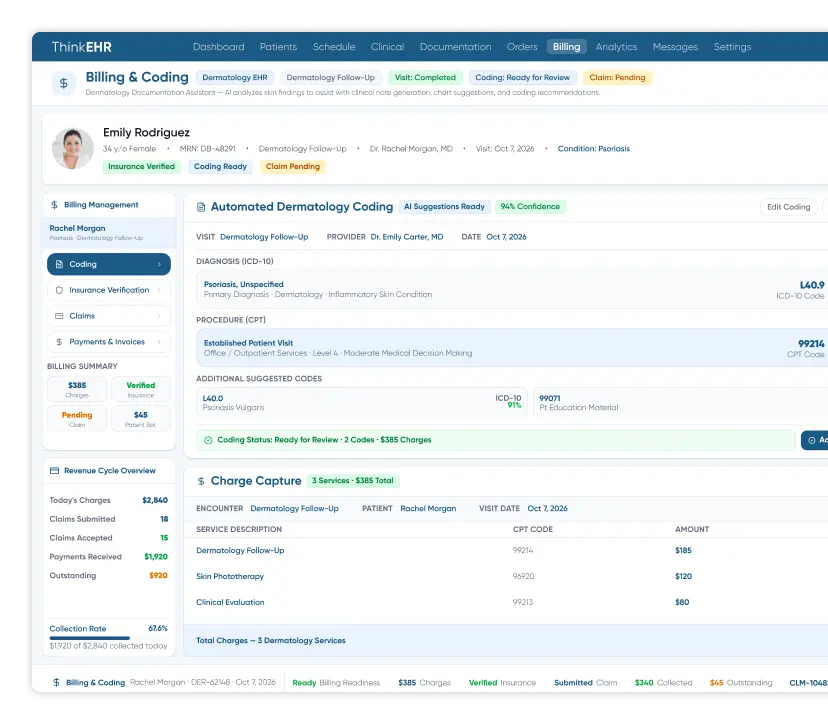Click the Payments & Invoices dollar icon
The image size is (828, 724).
[59, 342]
